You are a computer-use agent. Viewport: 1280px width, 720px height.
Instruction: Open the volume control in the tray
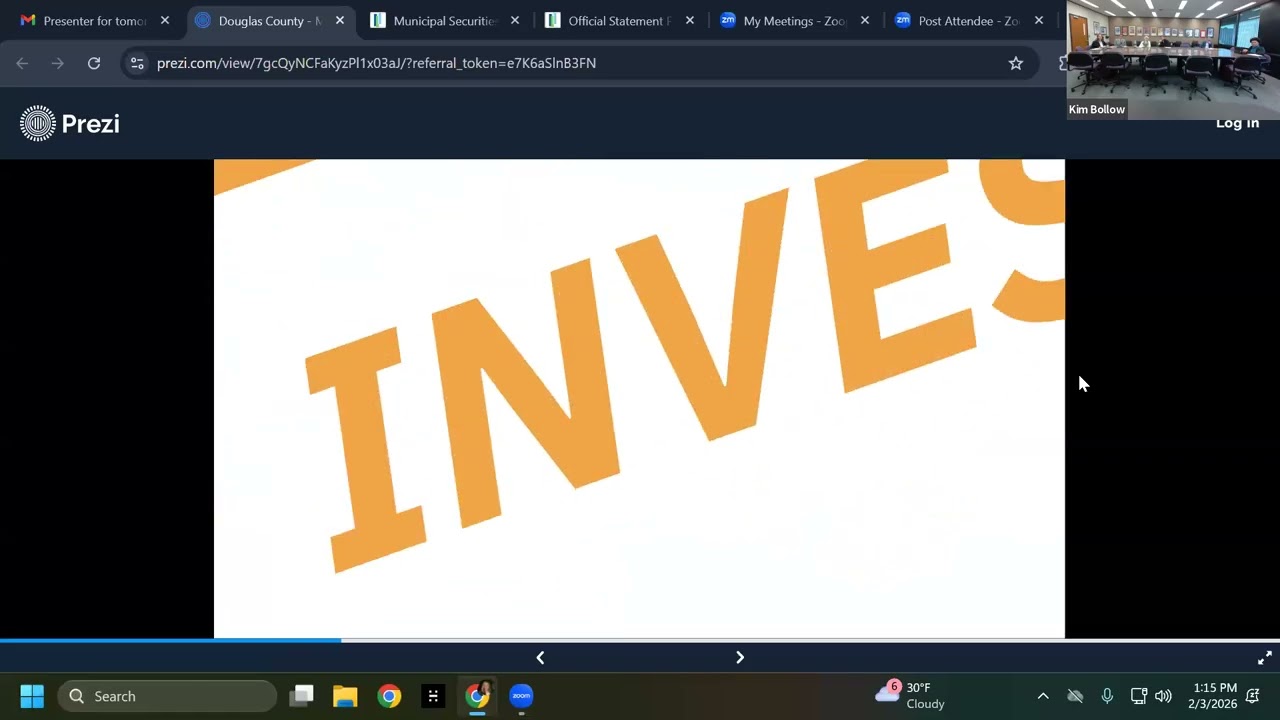(x=1163, y=696)
